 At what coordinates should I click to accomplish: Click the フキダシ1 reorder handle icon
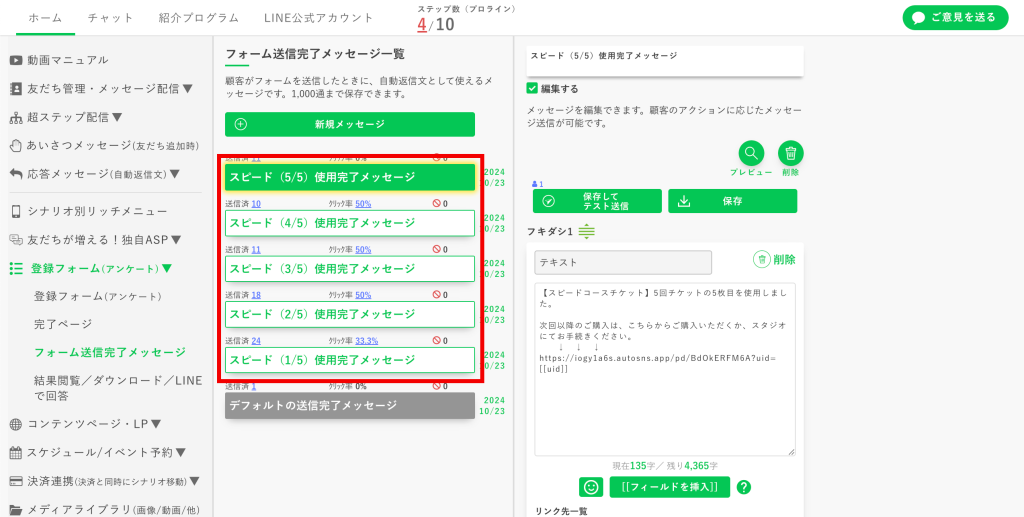pyautogui.click(x=586, y=232)
